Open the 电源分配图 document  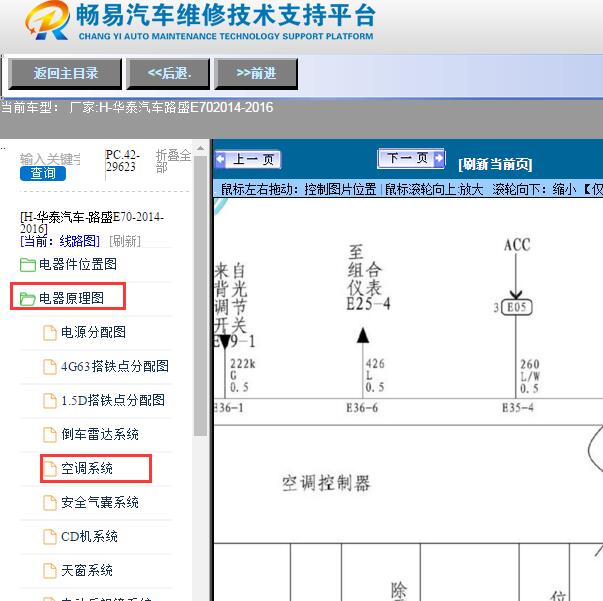coord(93,332)
